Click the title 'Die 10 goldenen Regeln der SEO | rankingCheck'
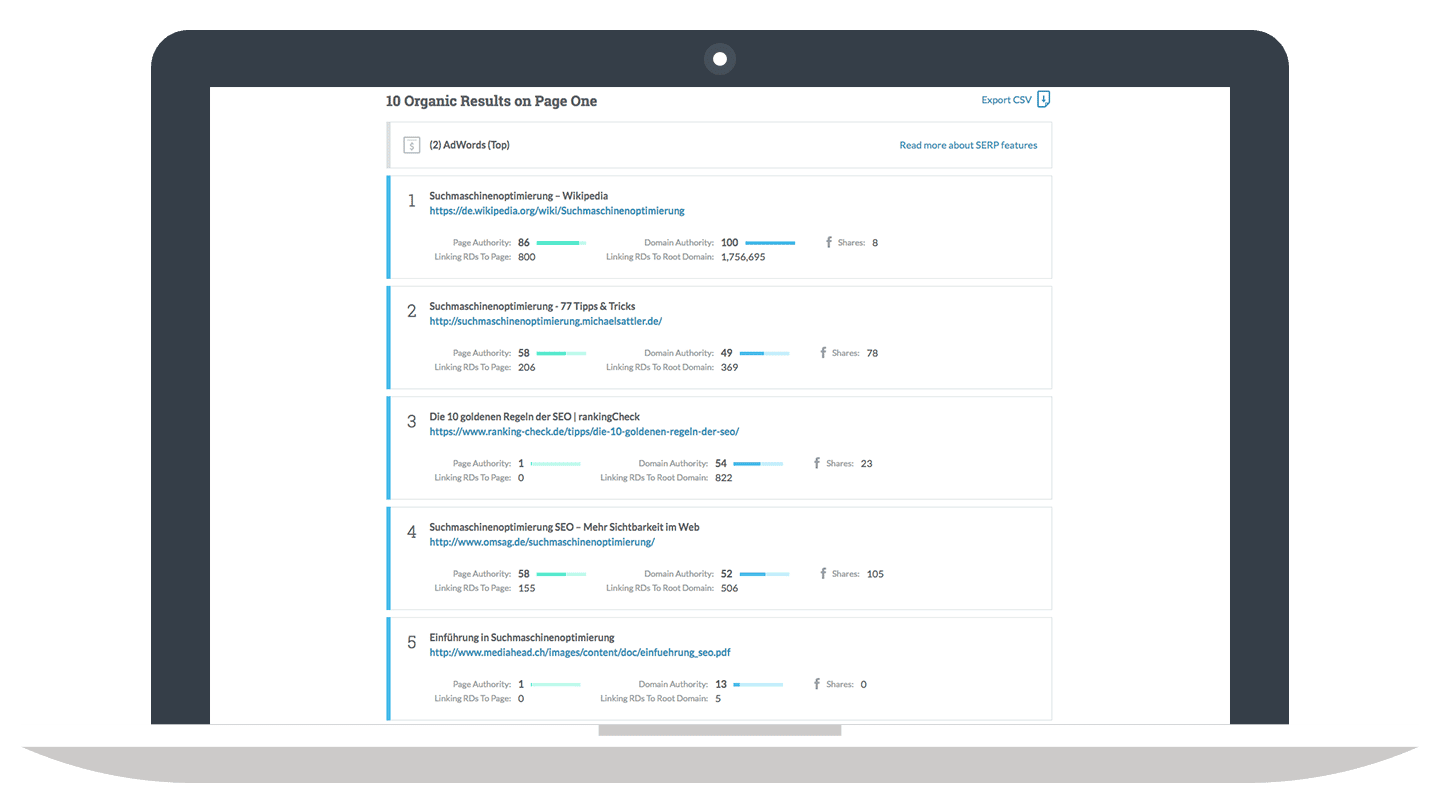Screen dimensions: 1440x812 pyautogui.click(x=534, y=417)
